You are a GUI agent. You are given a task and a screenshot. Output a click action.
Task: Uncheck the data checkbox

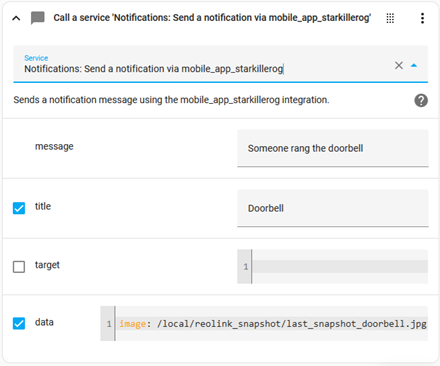pyautogui.click(x=19, y=323)
